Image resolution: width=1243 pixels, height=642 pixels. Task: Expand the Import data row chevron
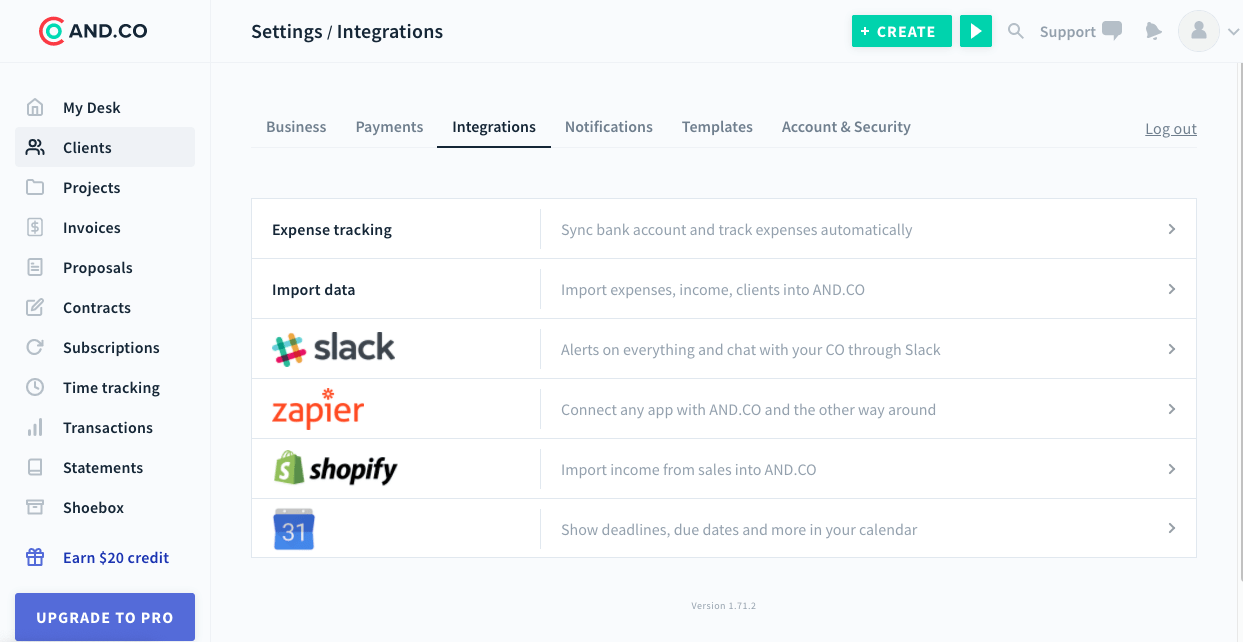tap(1172, 289)
